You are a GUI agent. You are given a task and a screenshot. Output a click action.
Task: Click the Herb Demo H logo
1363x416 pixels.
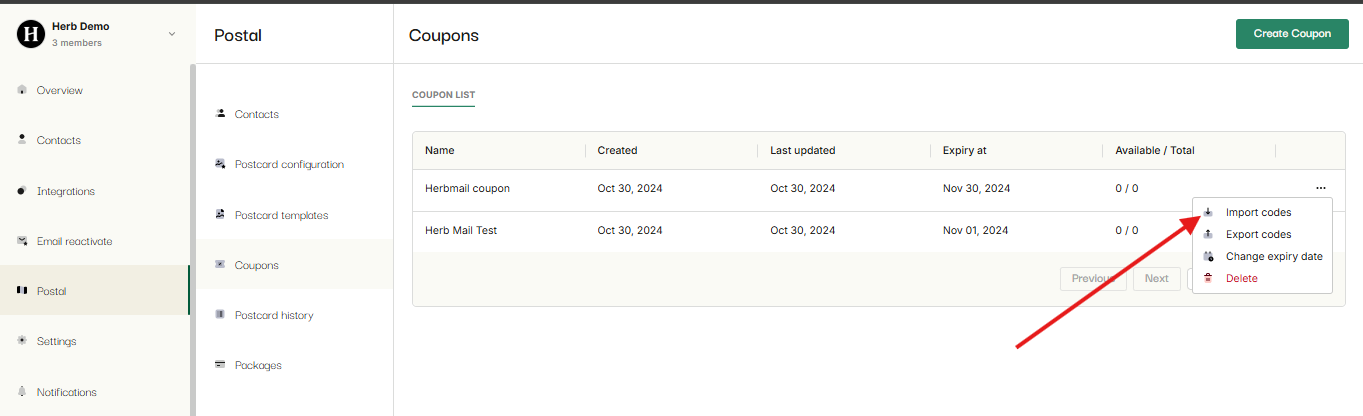click(31, 34)
